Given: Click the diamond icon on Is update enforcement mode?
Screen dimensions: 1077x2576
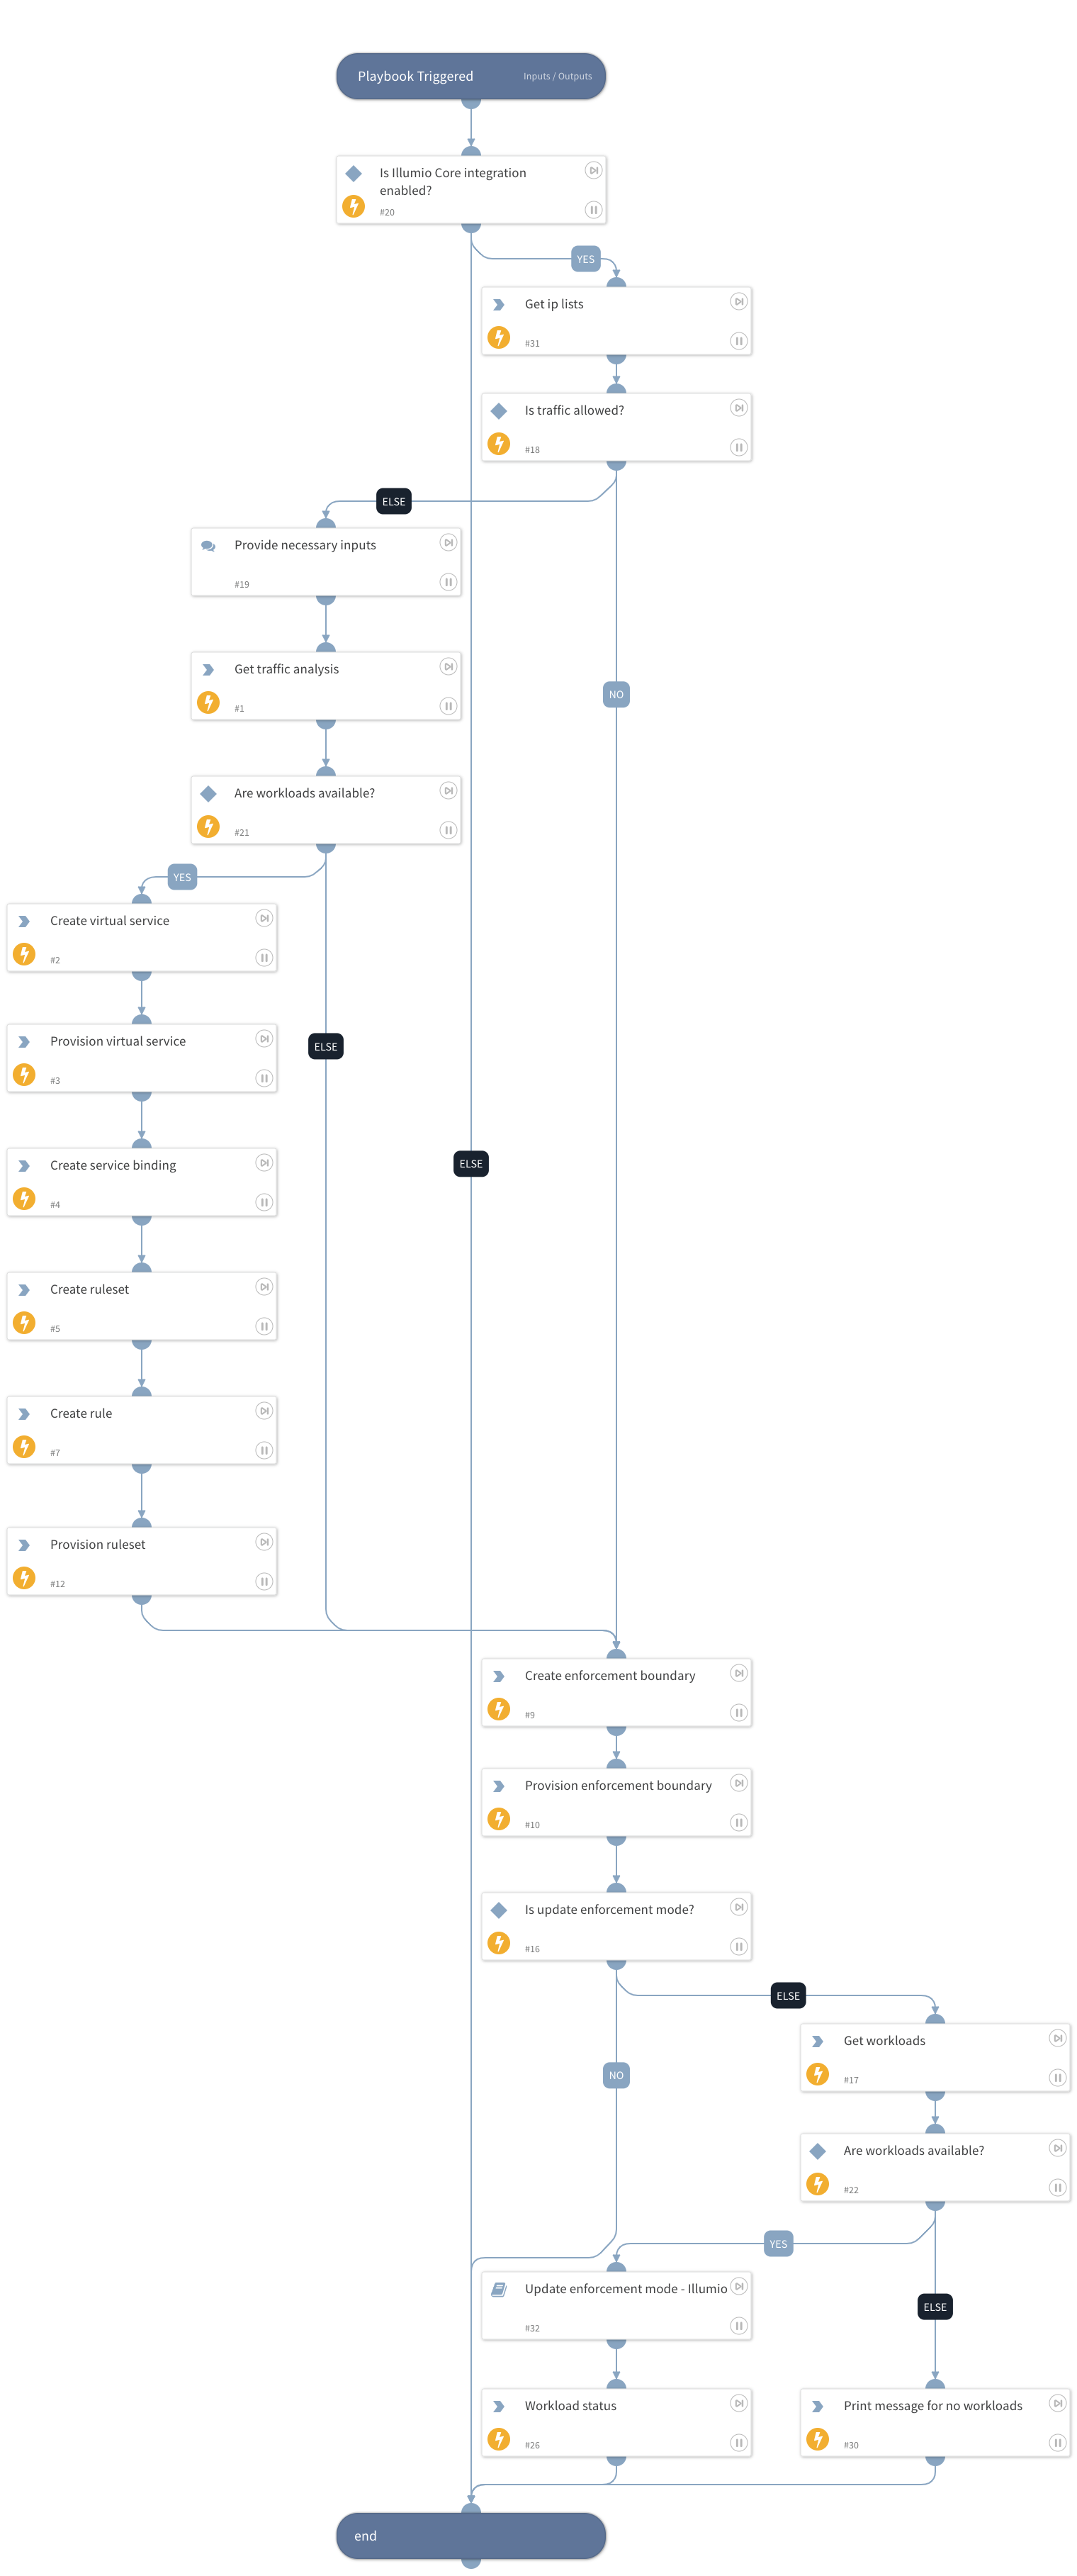Looking at the screenshot, I should (x=498, y=1910).
